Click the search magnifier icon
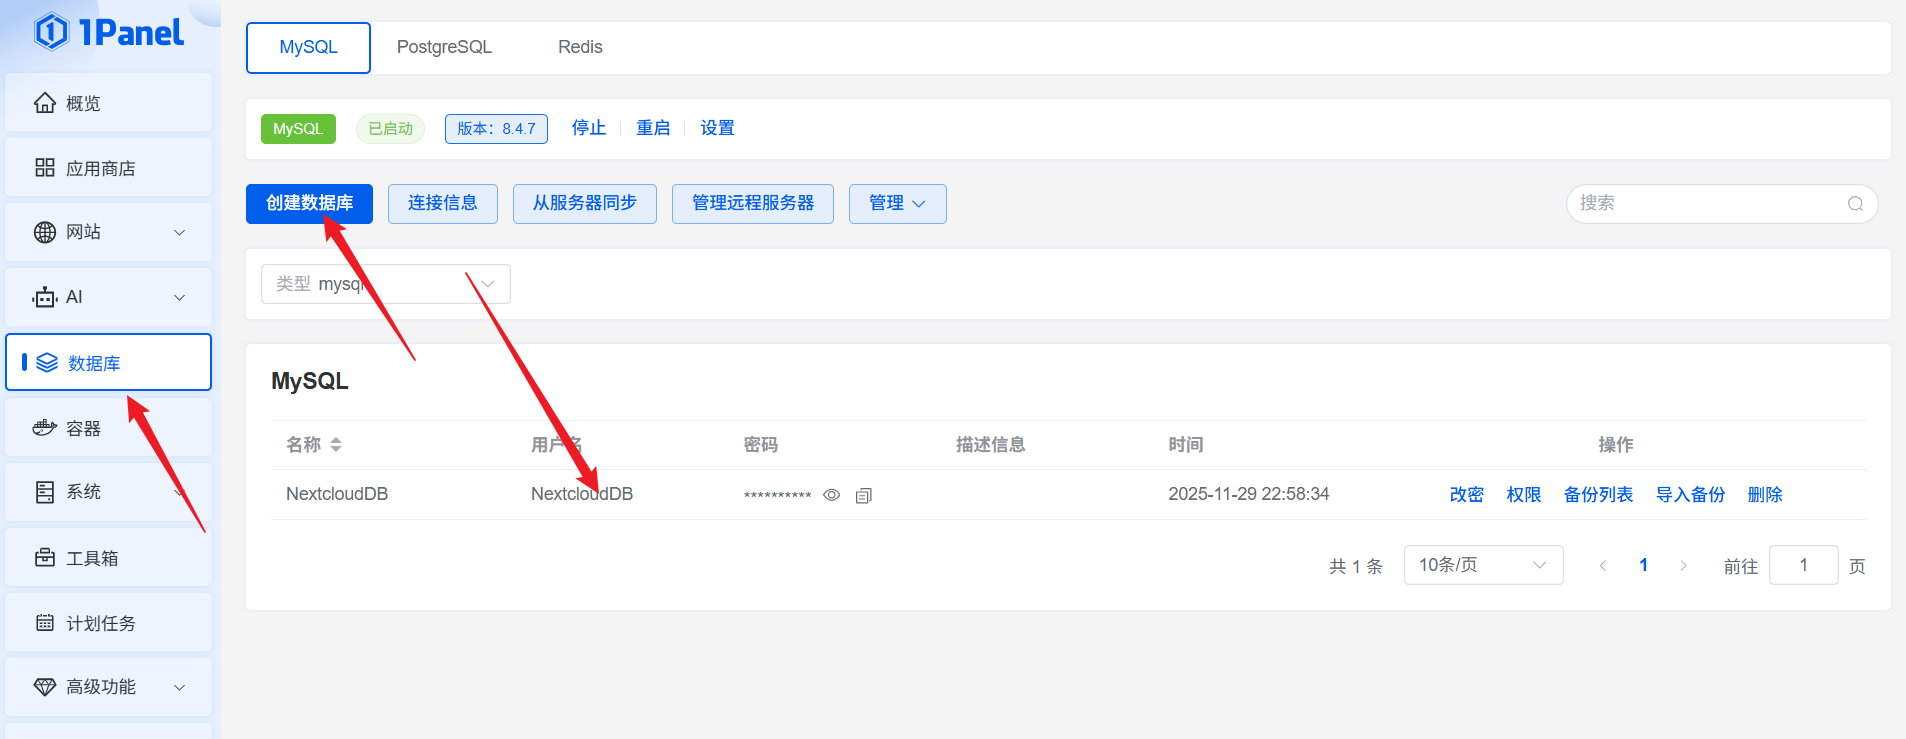 click(1855, 204)
